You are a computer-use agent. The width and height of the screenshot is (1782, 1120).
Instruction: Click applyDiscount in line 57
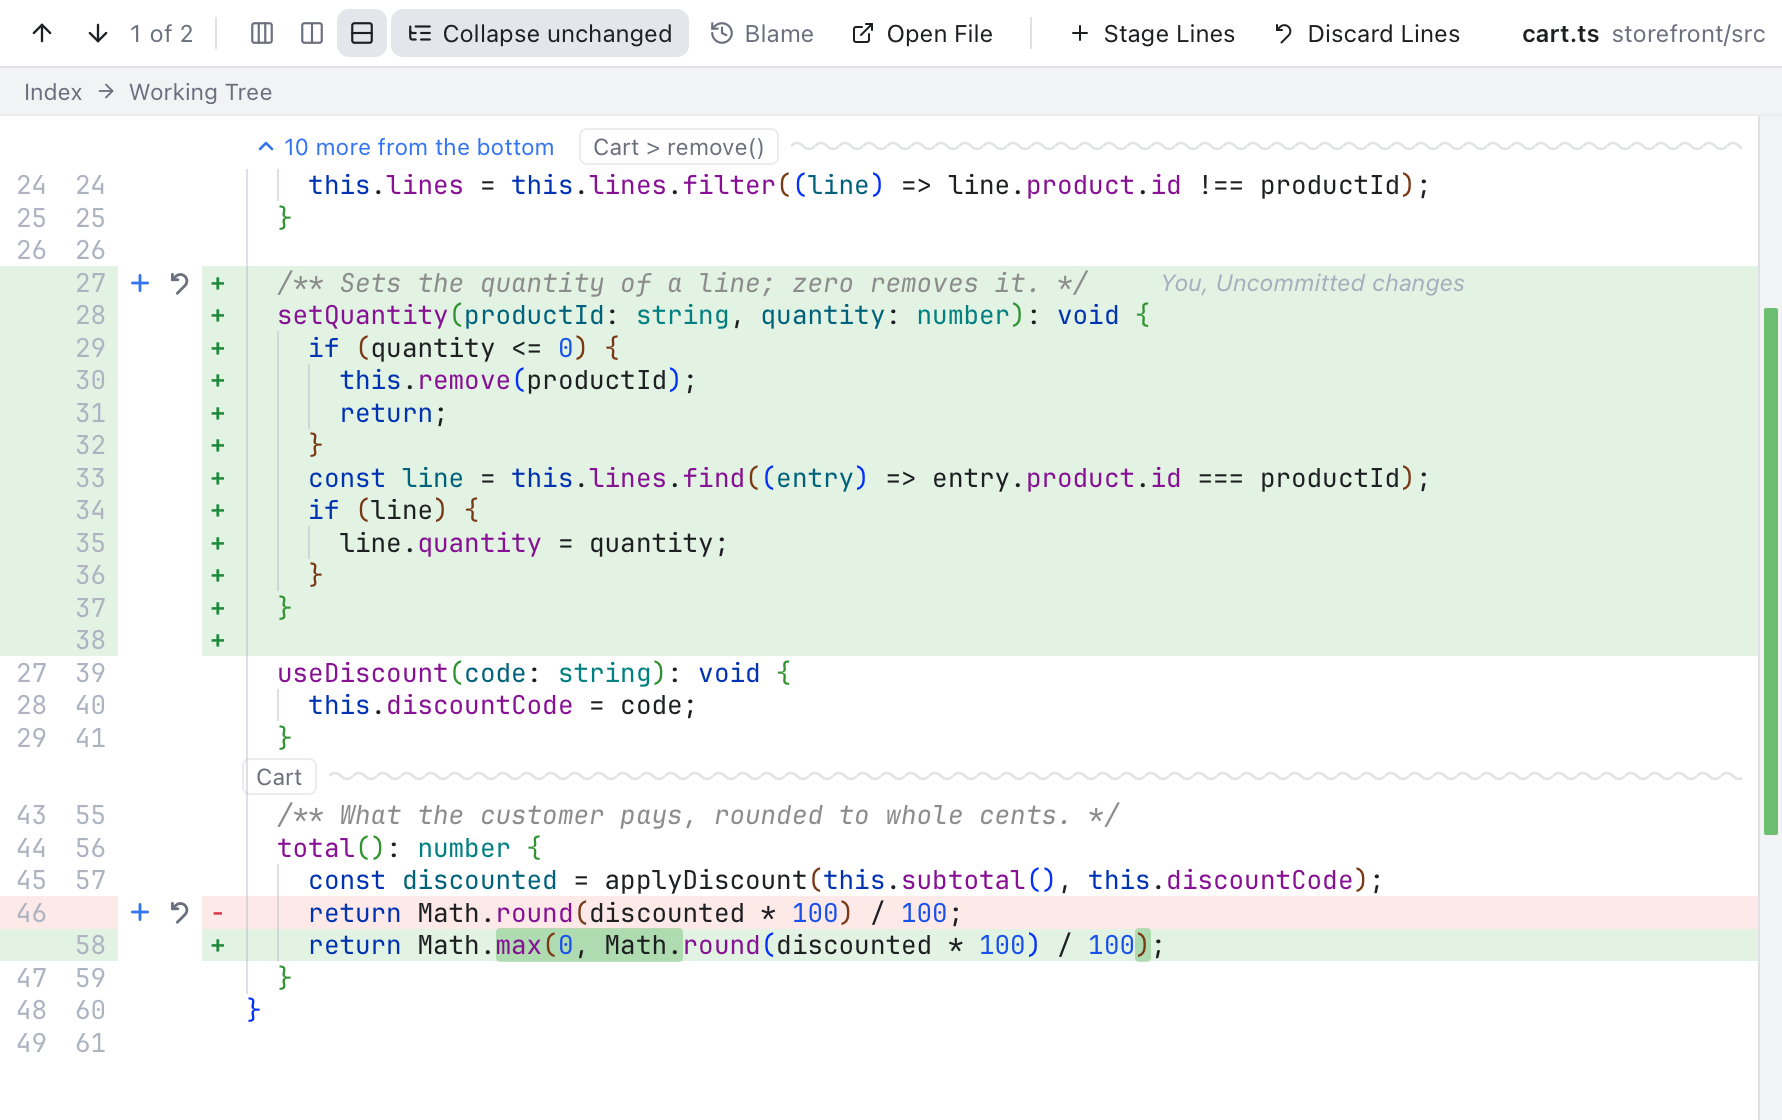(706, 880)
